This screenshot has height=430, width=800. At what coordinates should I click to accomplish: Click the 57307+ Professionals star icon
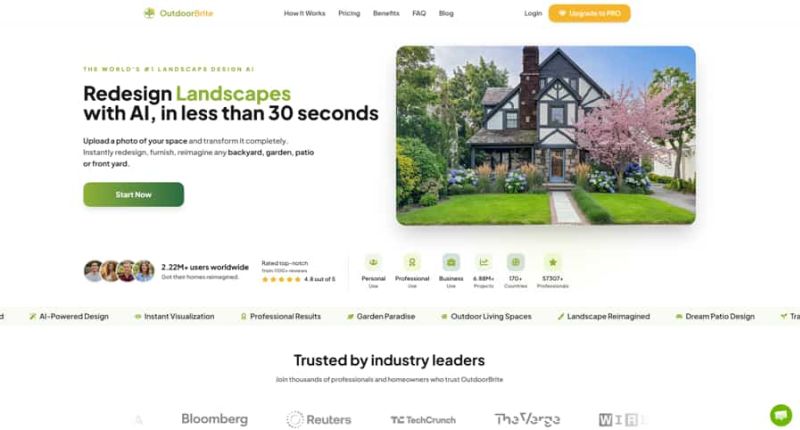553,262
